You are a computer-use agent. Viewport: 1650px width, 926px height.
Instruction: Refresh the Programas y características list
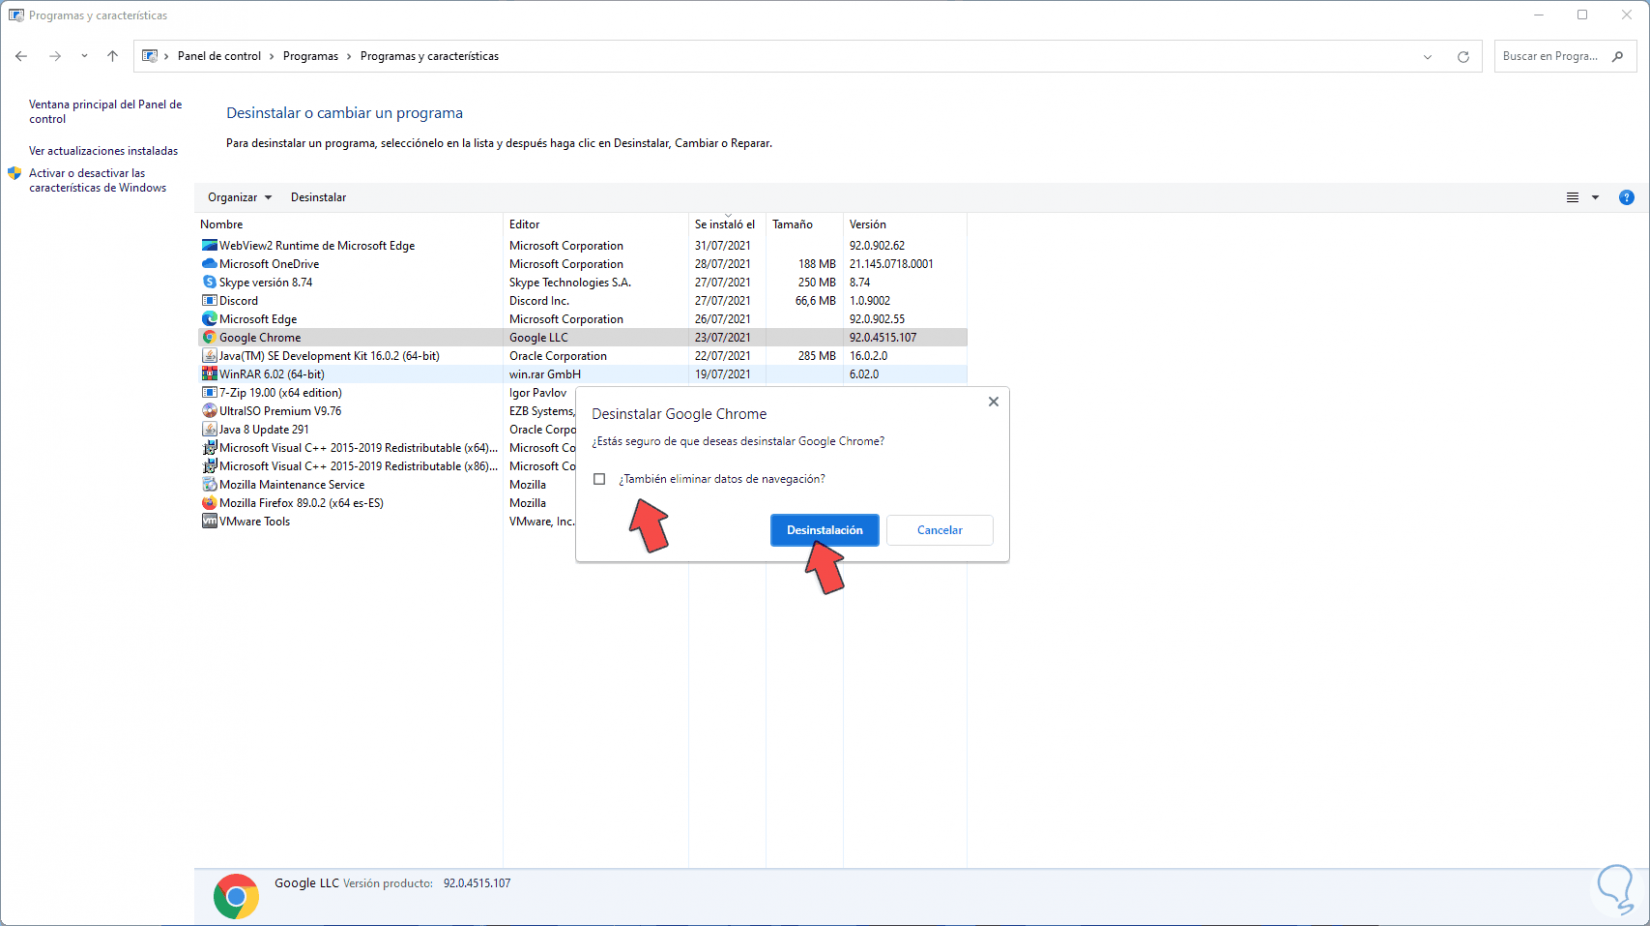(x=1463, y=57)
